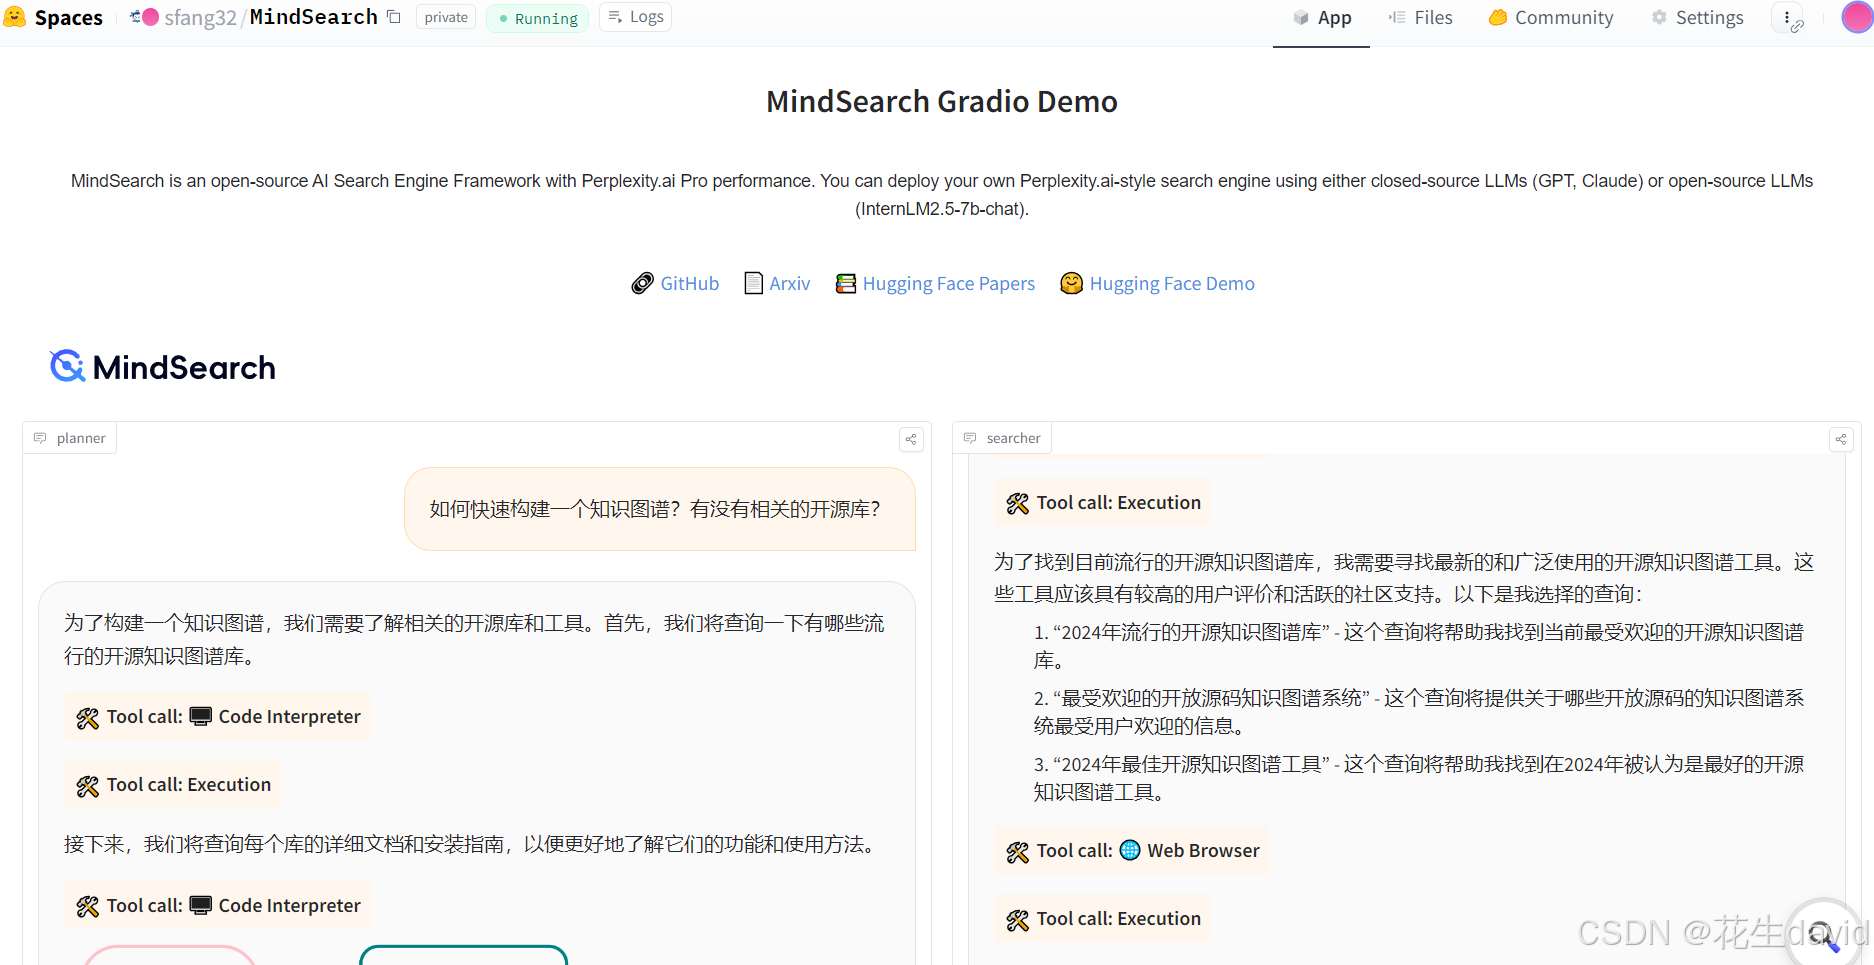Click the planner chat bubble icon
This screenshot has width=1874, height=965.
(40, 438)
